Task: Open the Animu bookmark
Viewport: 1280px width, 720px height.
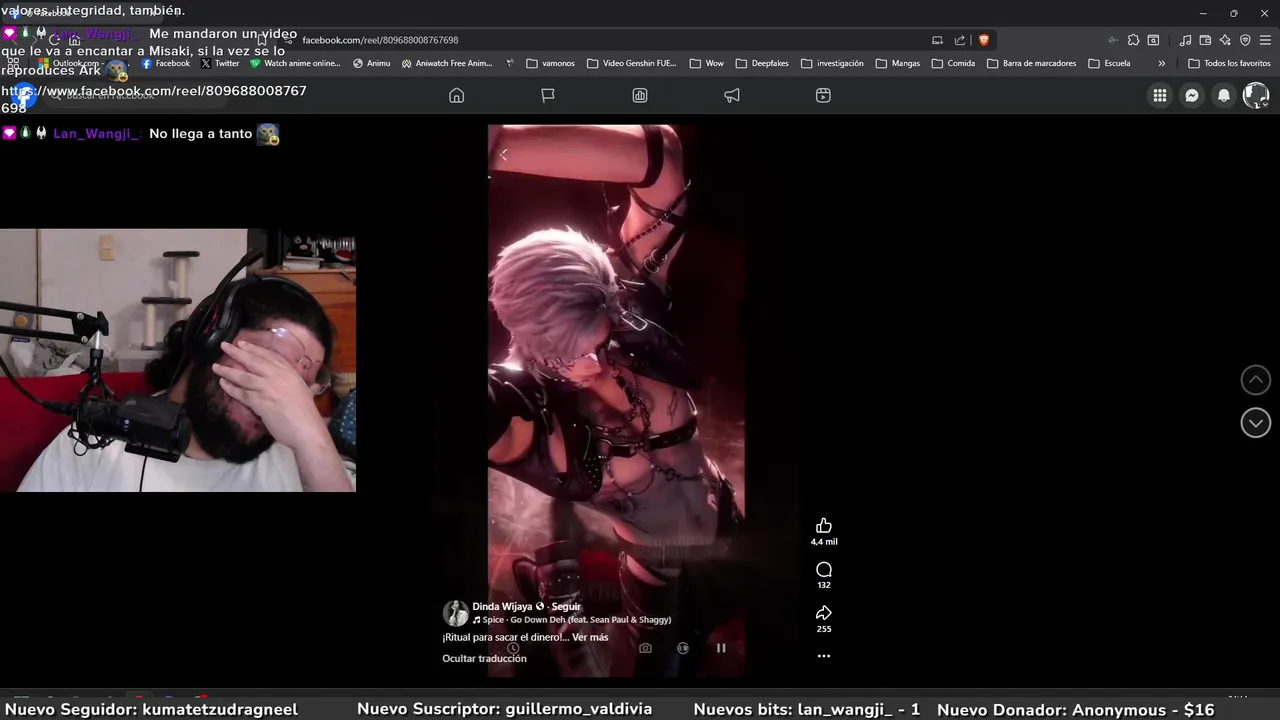Action: (371, 63)
